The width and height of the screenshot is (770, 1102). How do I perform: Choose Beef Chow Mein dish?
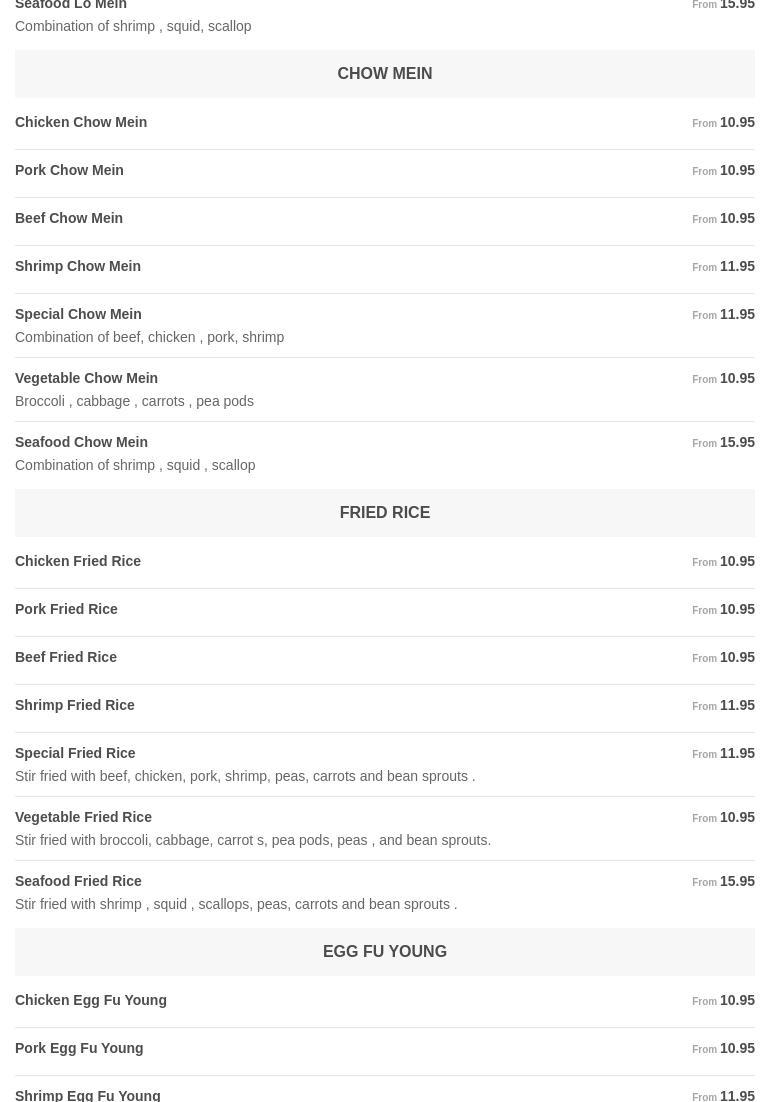point(69,218)
